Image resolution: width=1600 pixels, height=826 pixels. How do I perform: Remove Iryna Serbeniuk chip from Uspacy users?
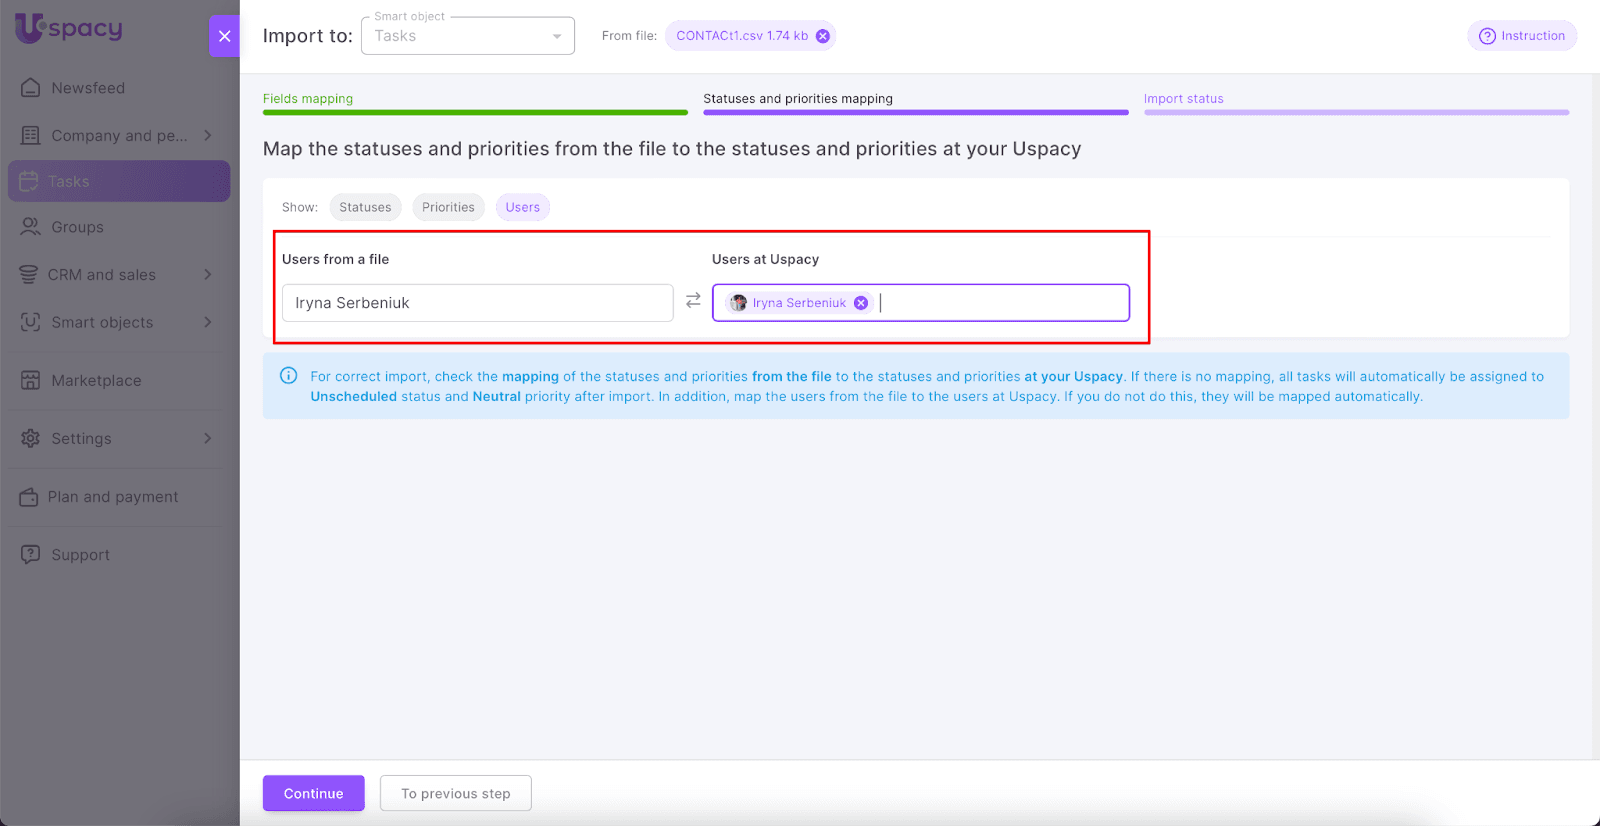coord(861,303)
